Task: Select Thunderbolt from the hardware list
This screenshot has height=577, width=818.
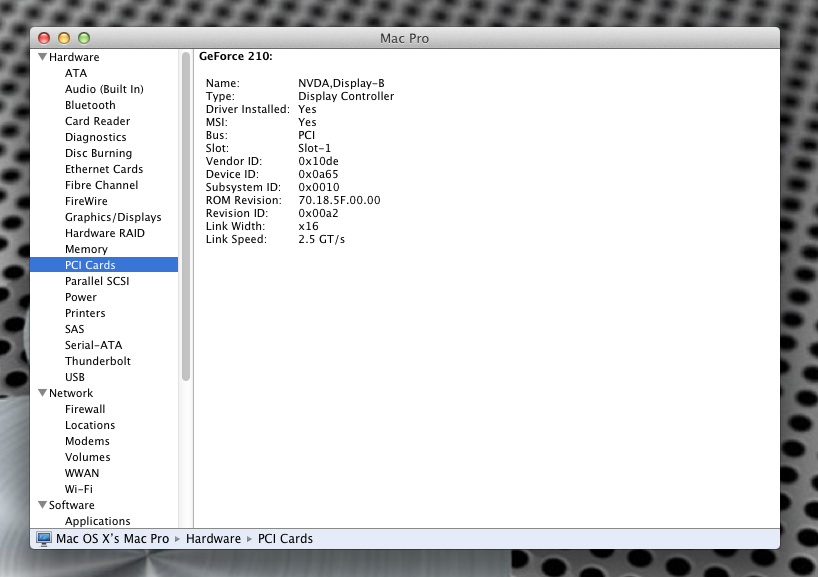Action: pos(98,361)
